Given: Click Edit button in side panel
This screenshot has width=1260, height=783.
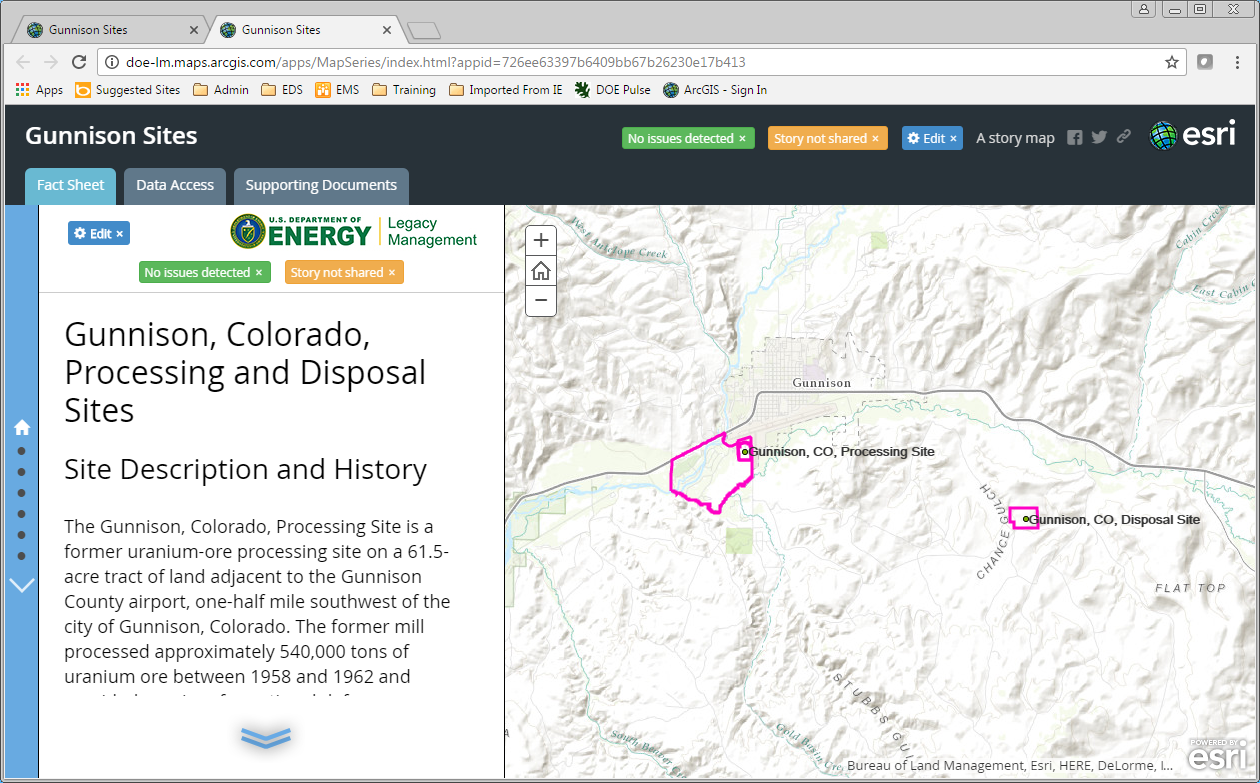Looking at the screenshot, I should pos(99,233).
